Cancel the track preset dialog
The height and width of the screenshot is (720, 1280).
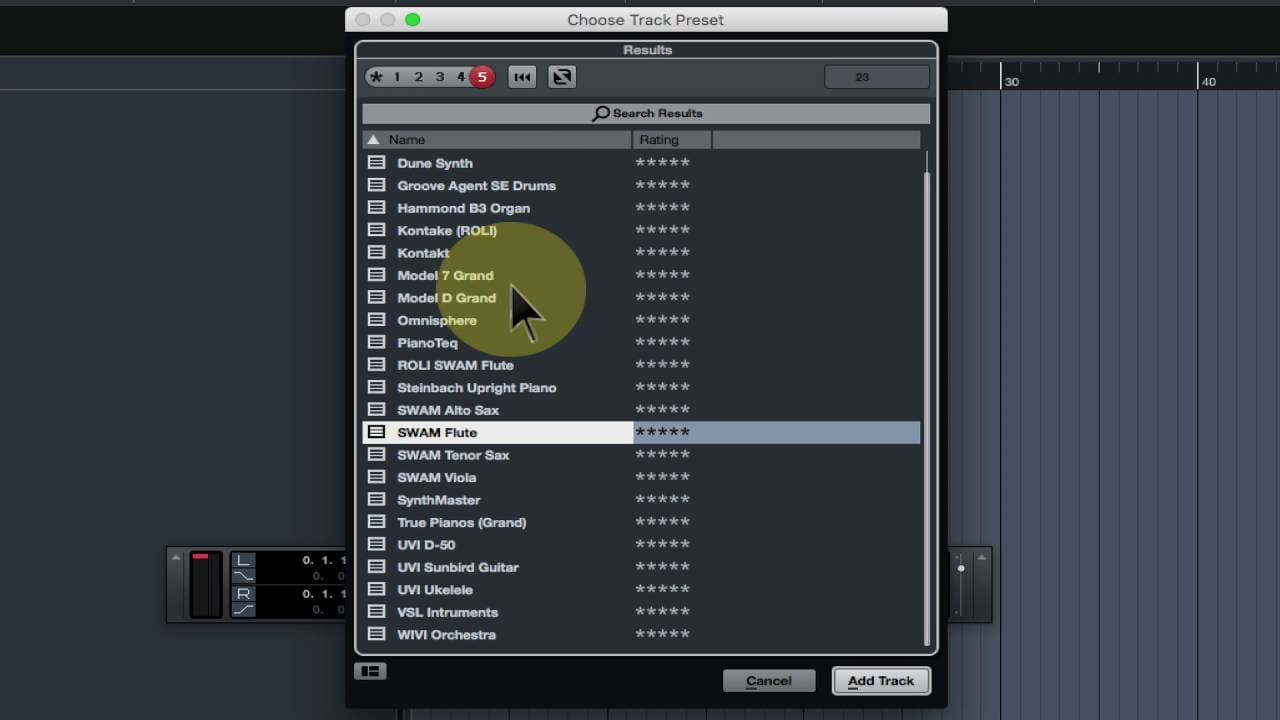[769, 681]
